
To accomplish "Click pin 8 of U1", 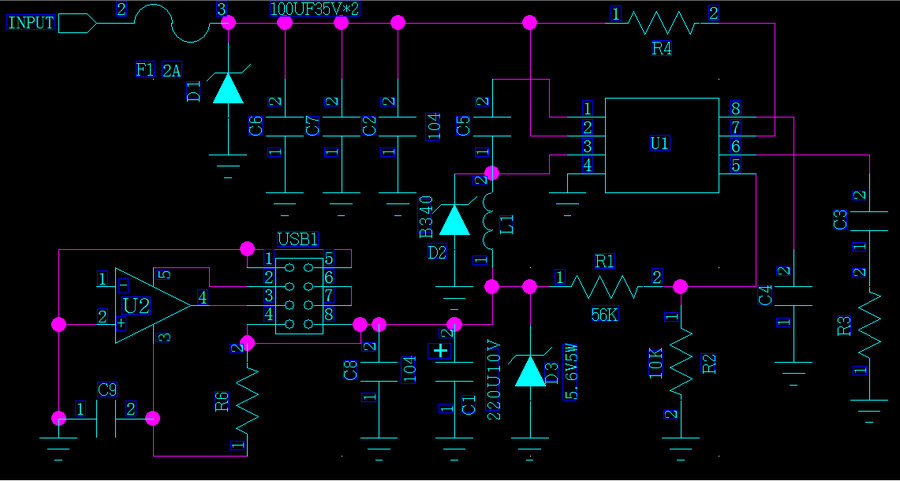I will (x=735, y=108).
